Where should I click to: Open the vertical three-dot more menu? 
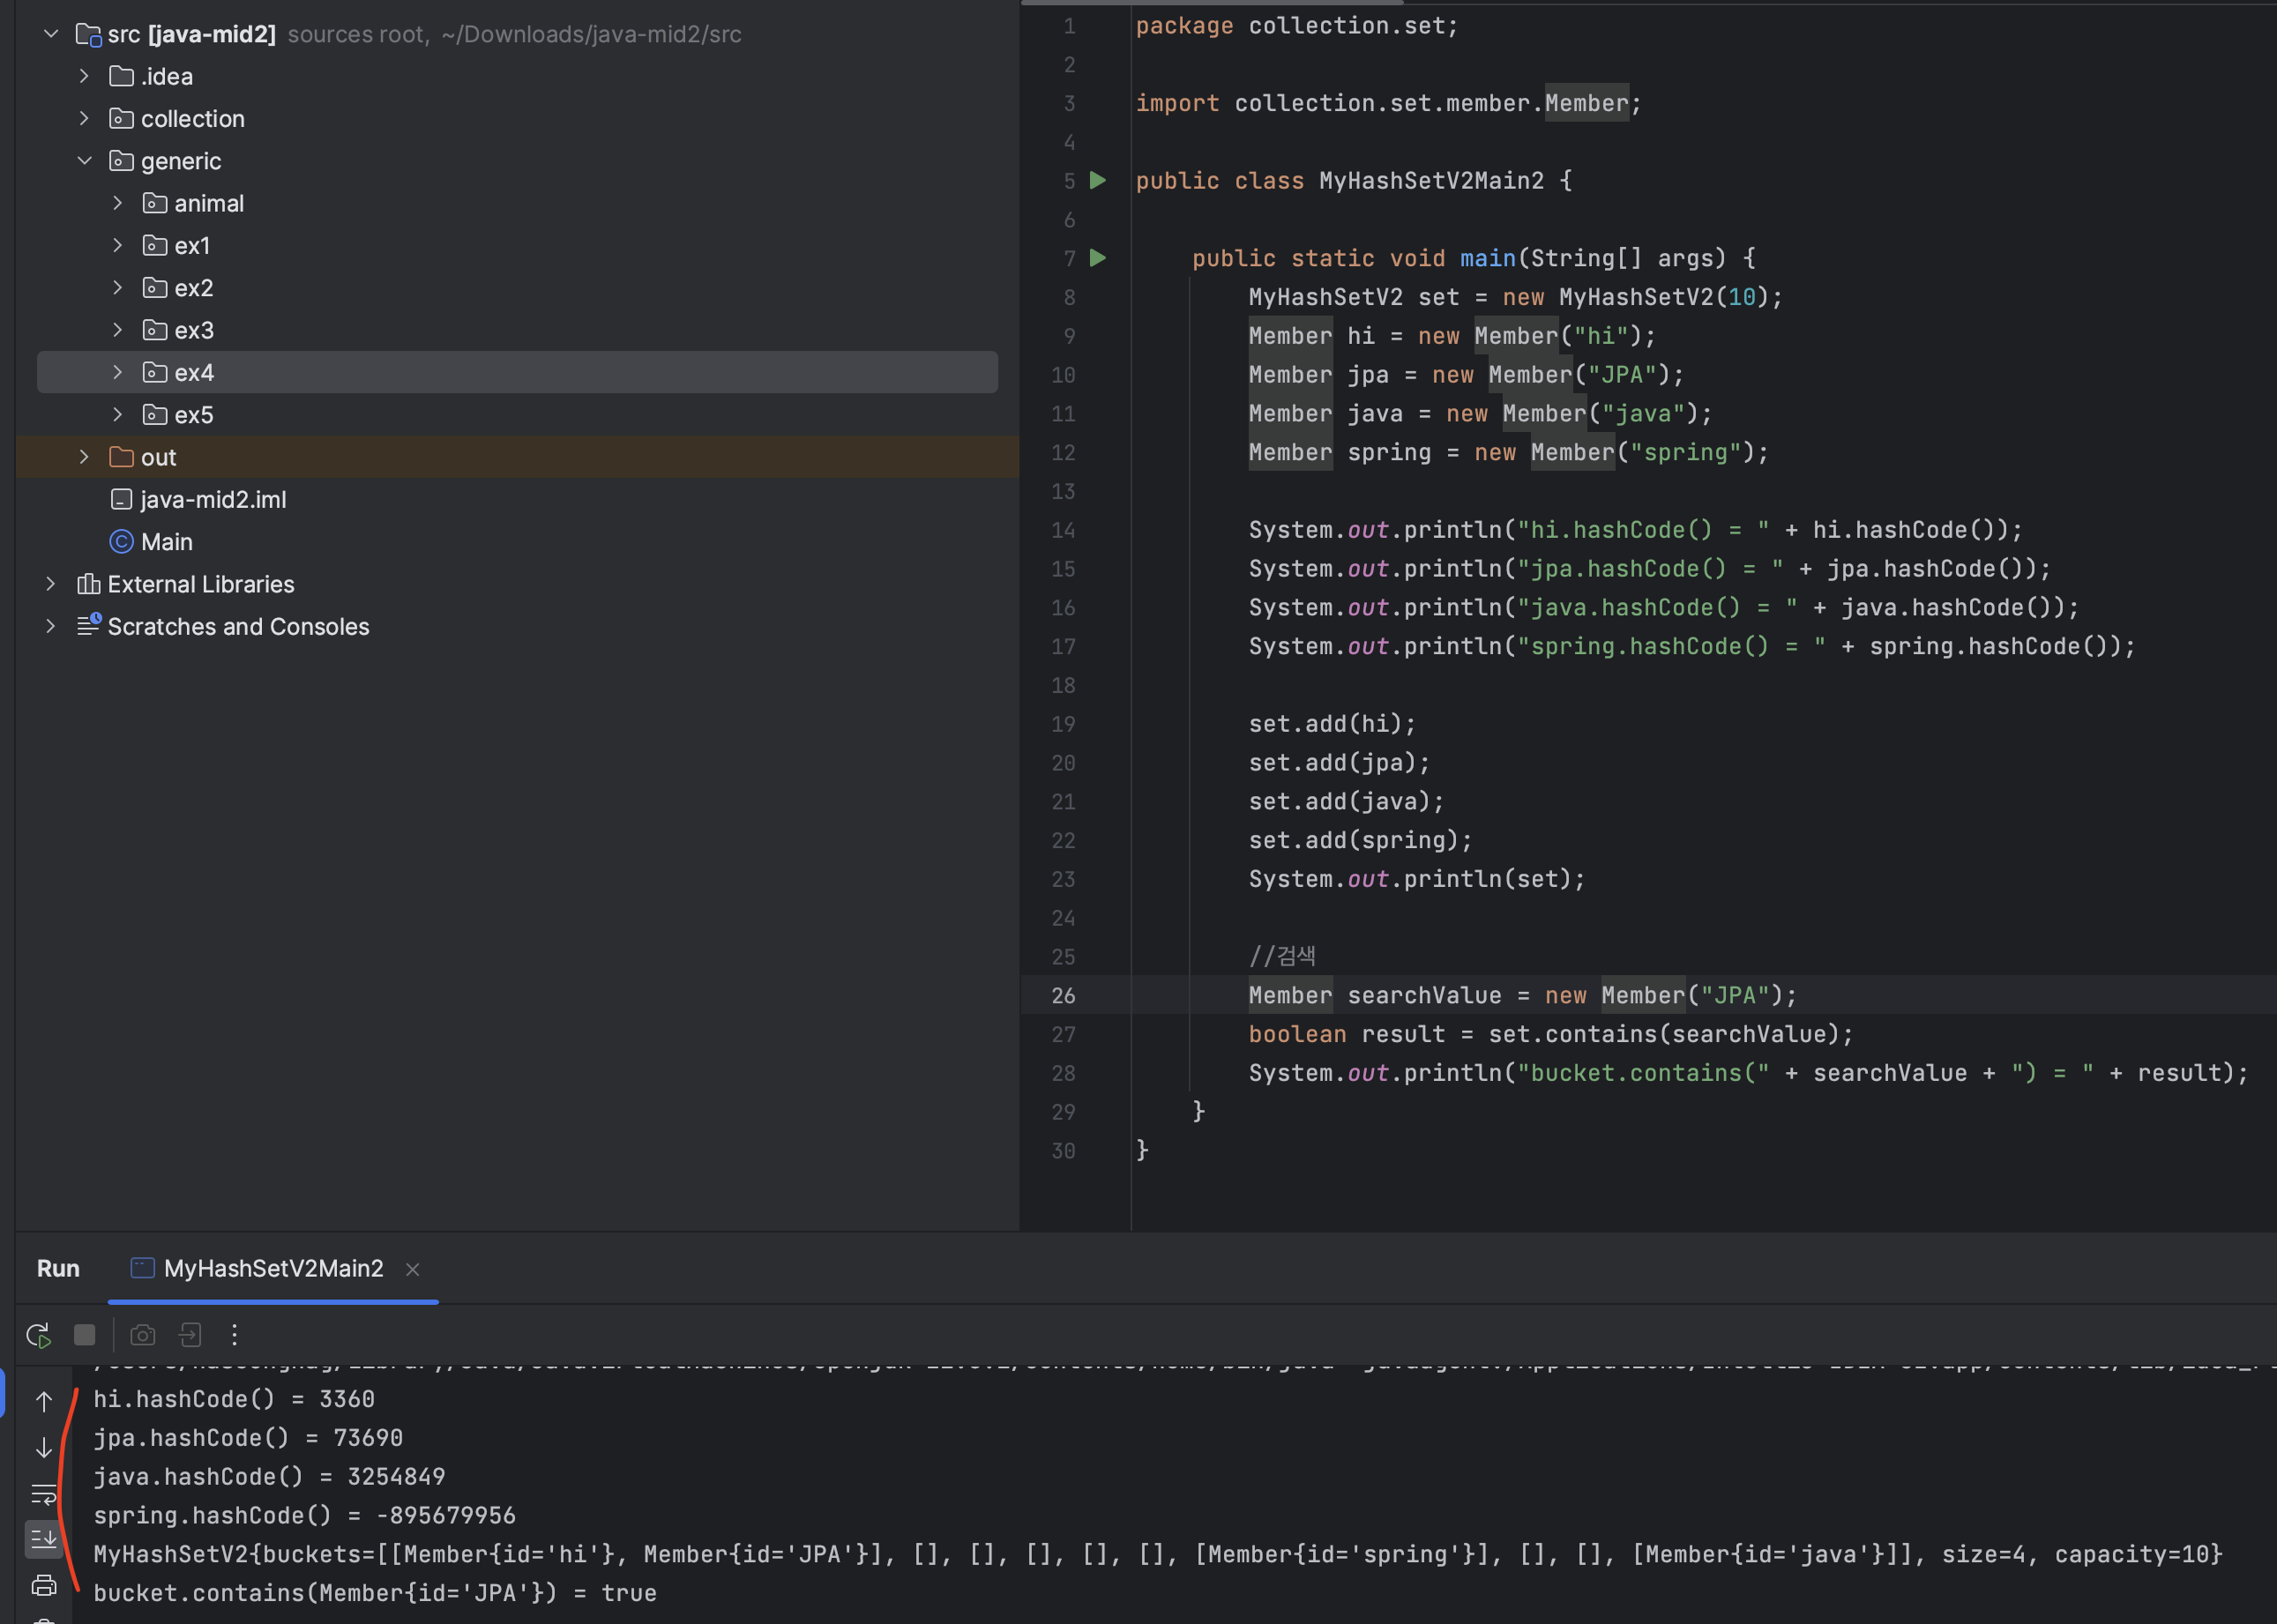point(234,1335)
